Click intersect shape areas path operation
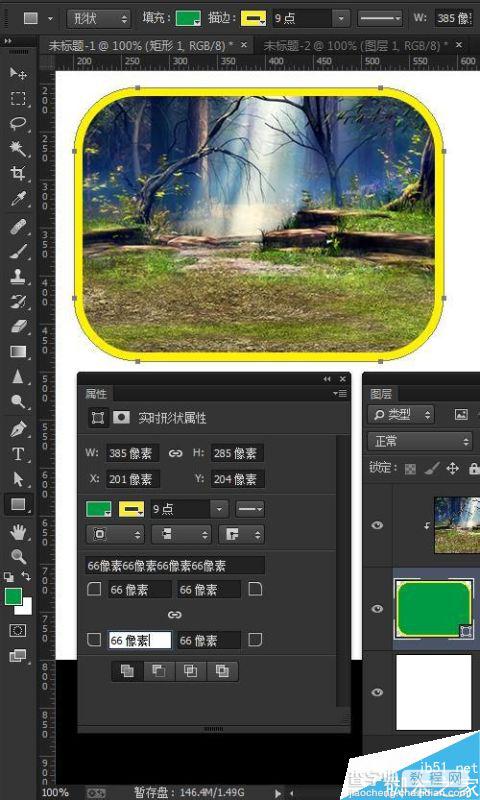The image size is (480, 800). point(191,671)
